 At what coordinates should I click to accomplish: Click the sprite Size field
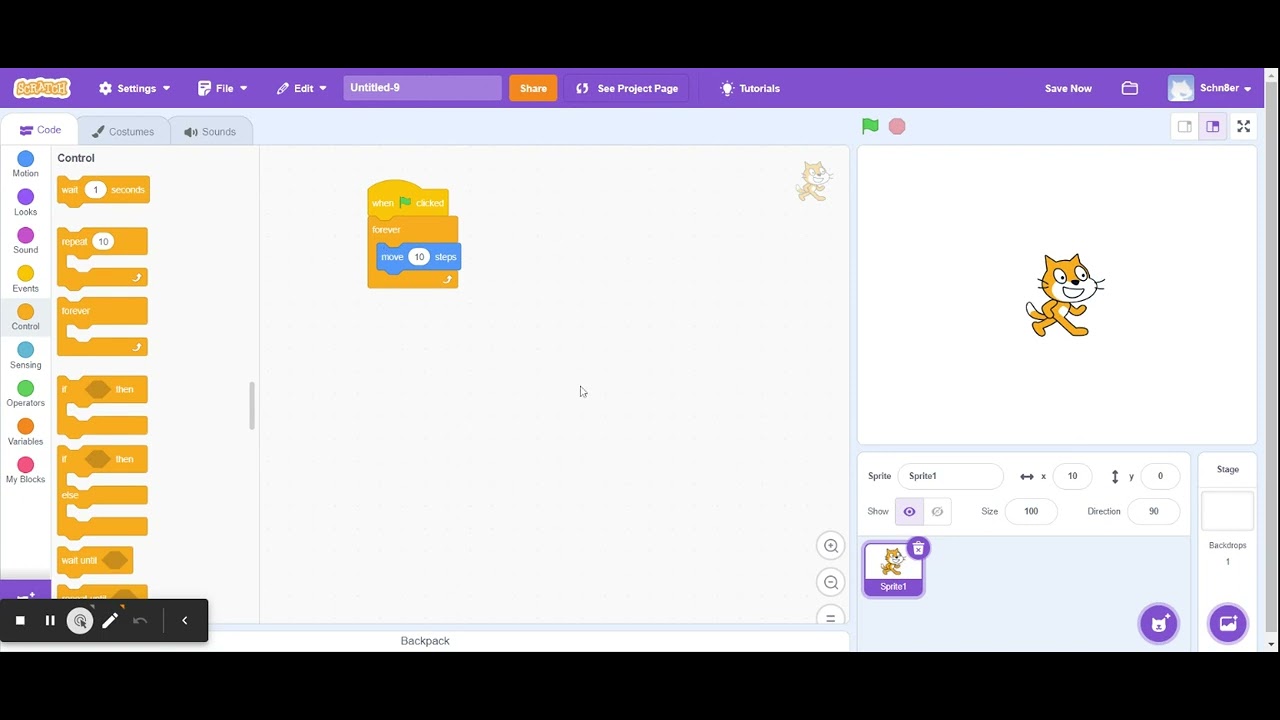1030,511
